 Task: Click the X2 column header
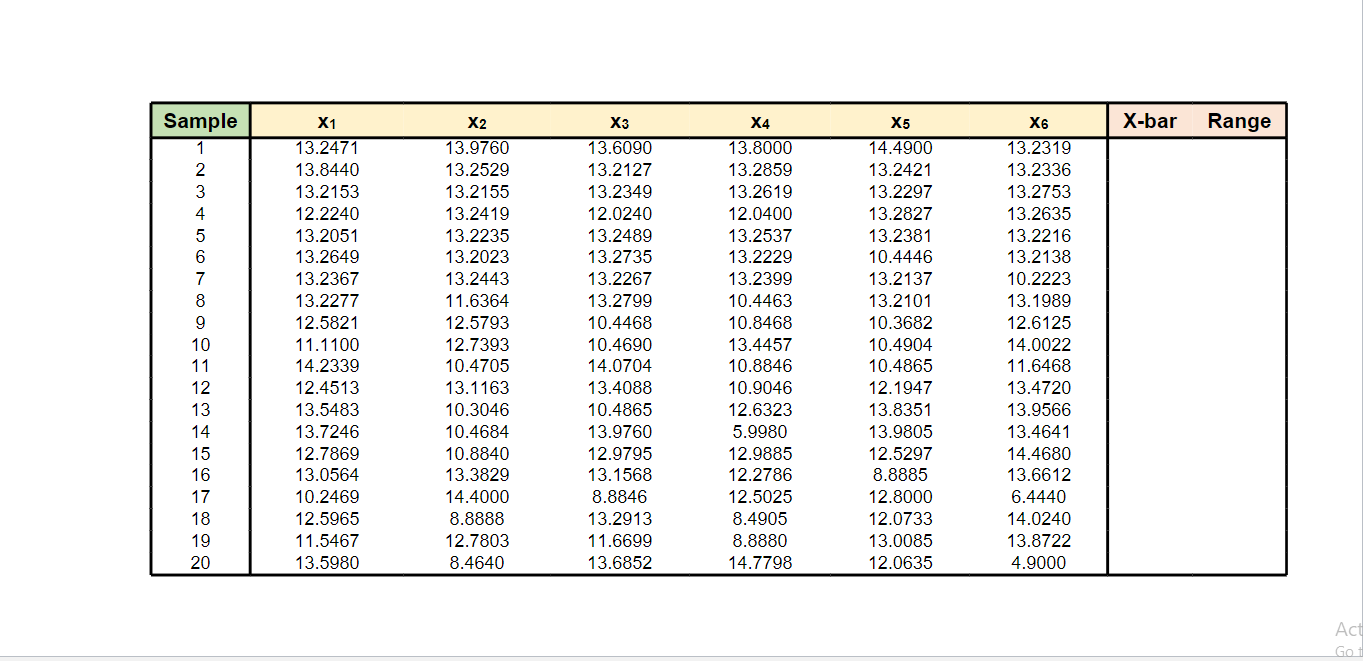tap(477, 121)
